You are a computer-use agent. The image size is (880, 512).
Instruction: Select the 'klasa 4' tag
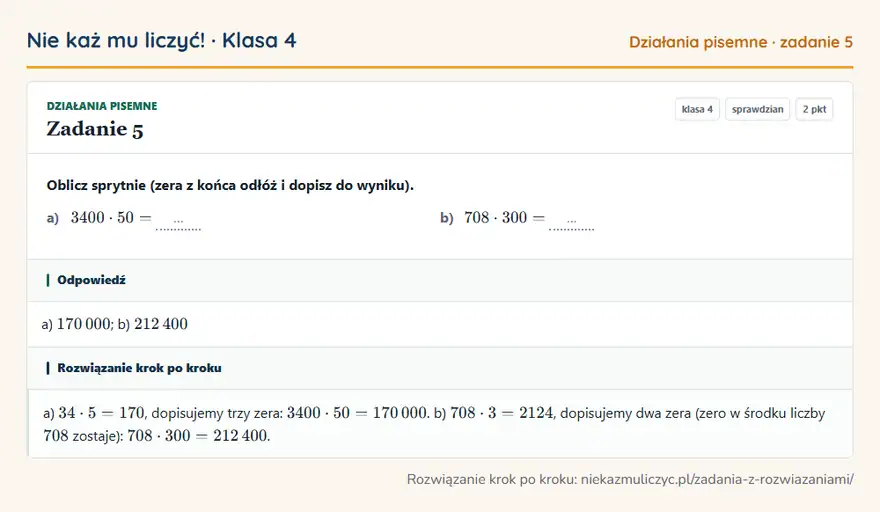[697, 109]
